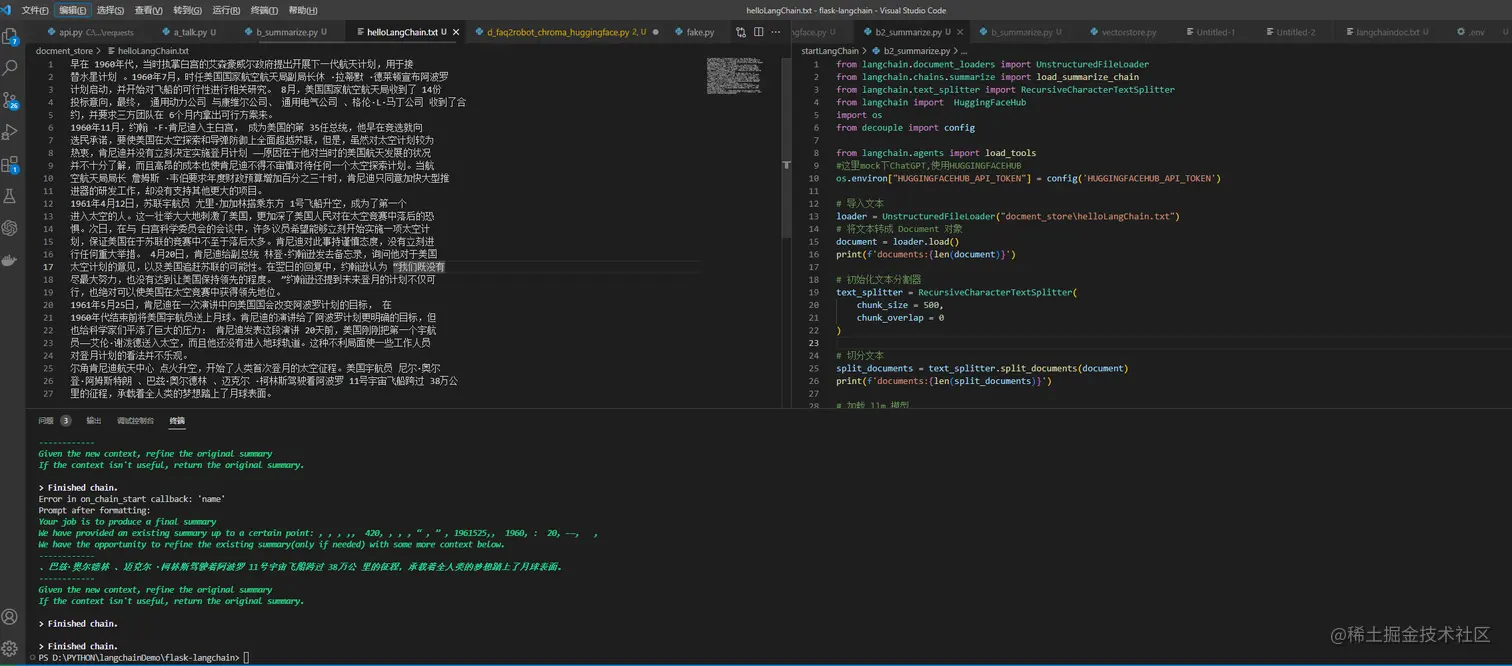Open the 终端 menu in menu bar
The image size is (1512, 666).
tap(264, 10)
